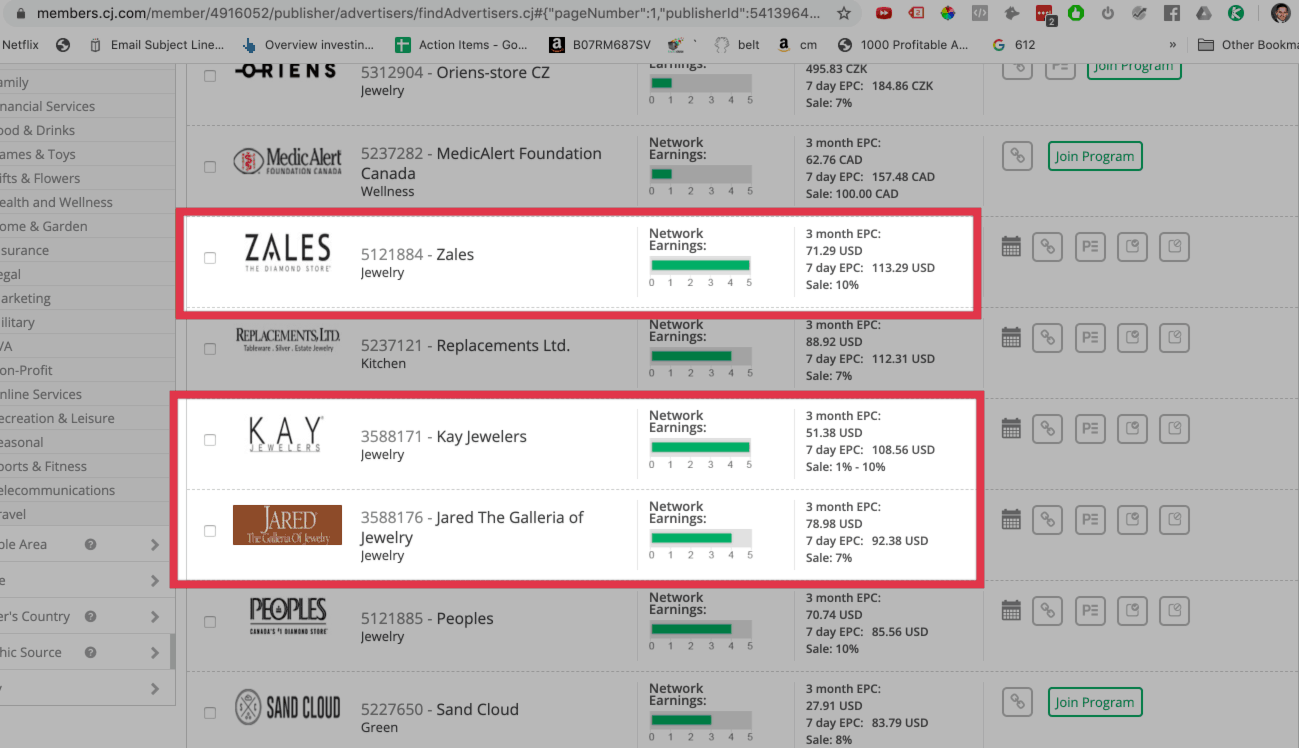This screenshot has width=1299, height=748.
Task: Click the browser address bar URL
Action: coord(428,14)
